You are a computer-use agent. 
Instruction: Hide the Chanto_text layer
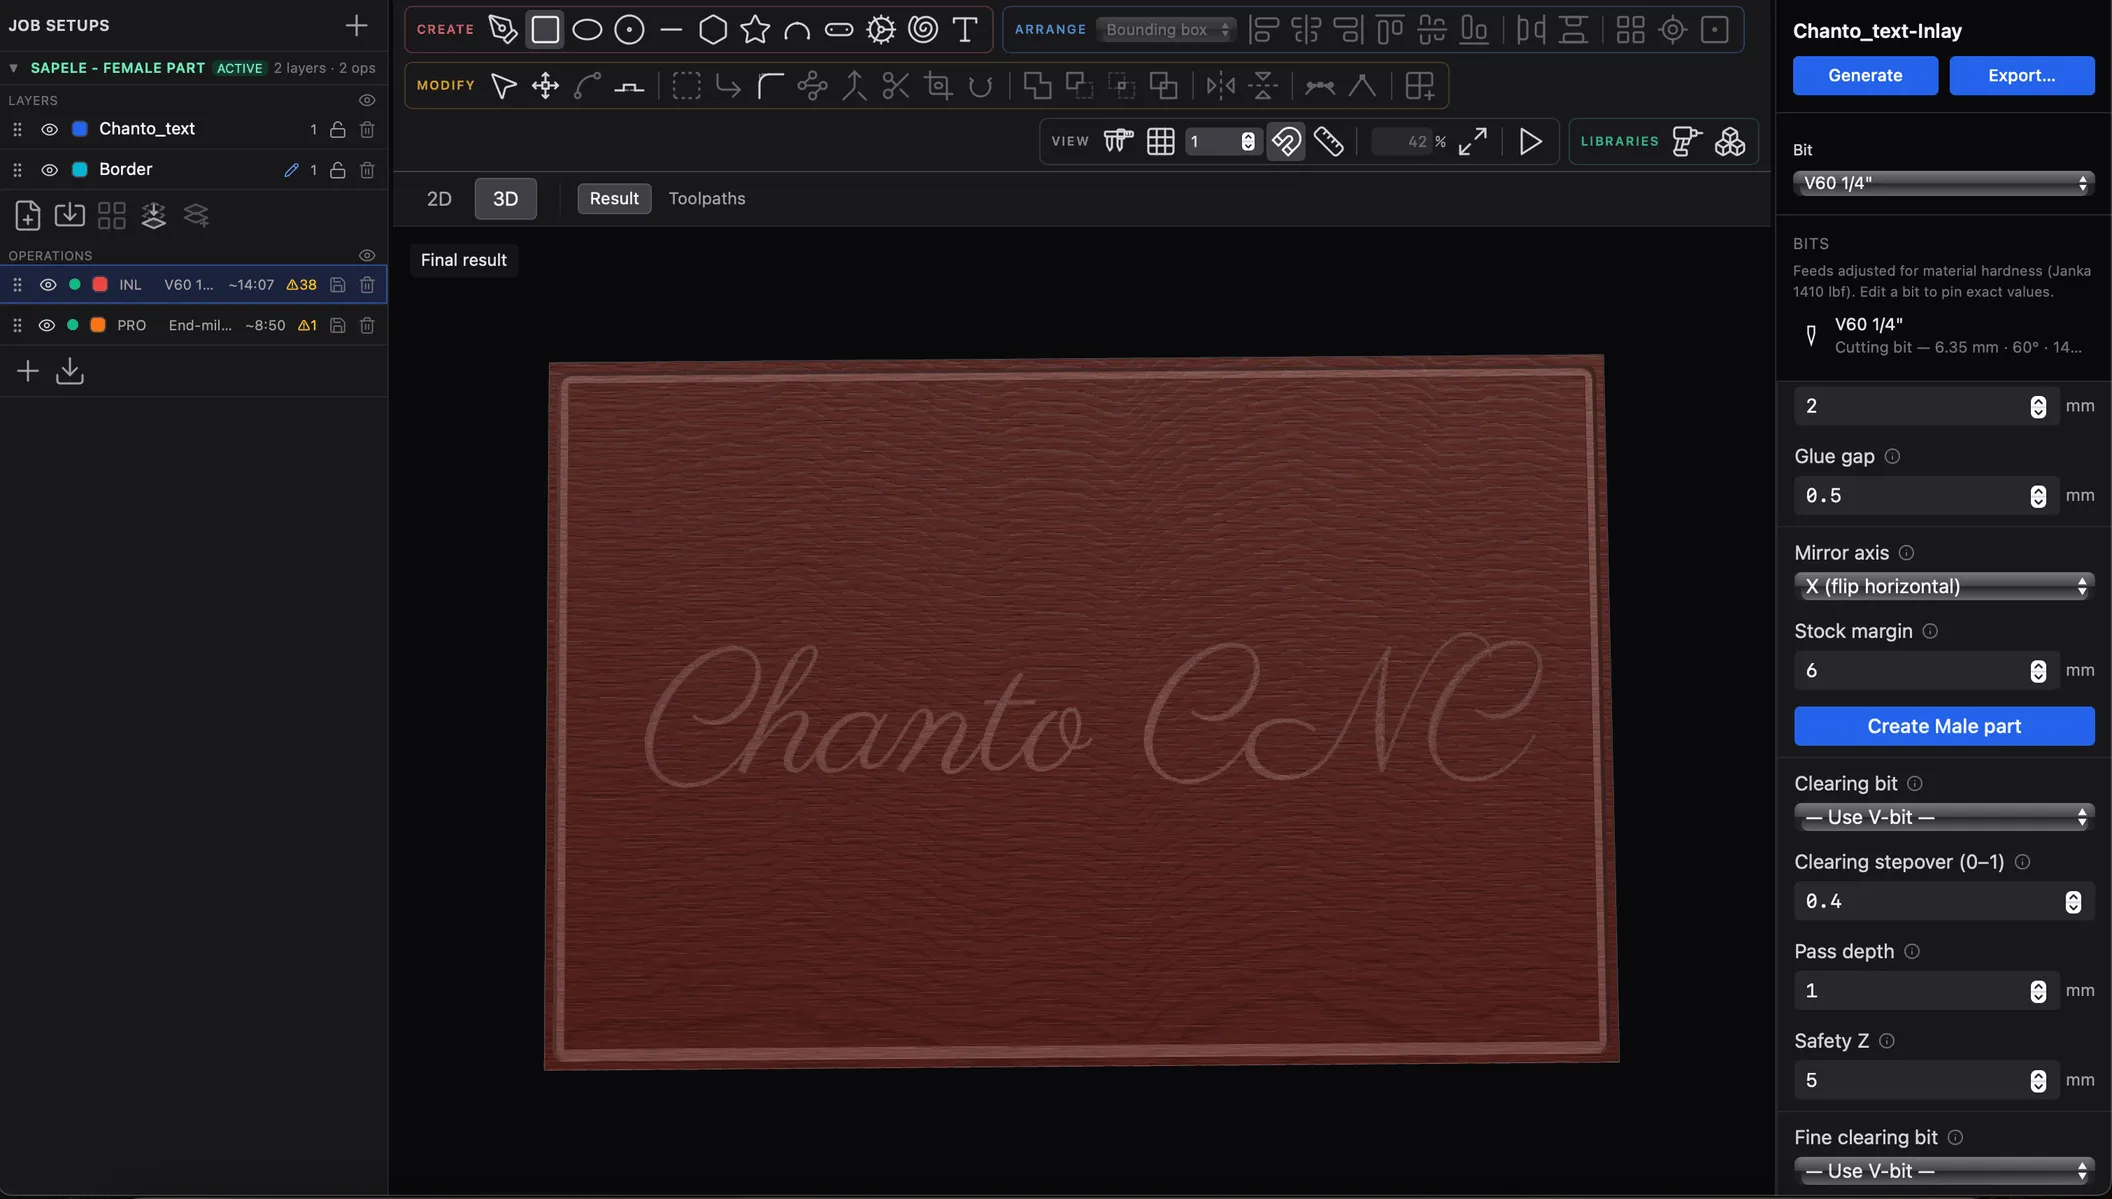coord(49,129)
